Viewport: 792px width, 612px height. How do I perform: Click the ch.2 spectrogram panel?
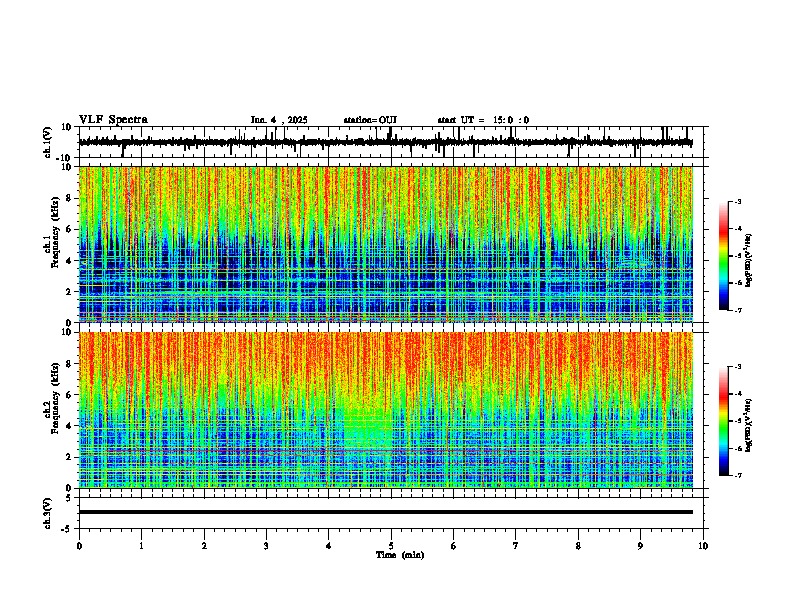click(386, 410)
